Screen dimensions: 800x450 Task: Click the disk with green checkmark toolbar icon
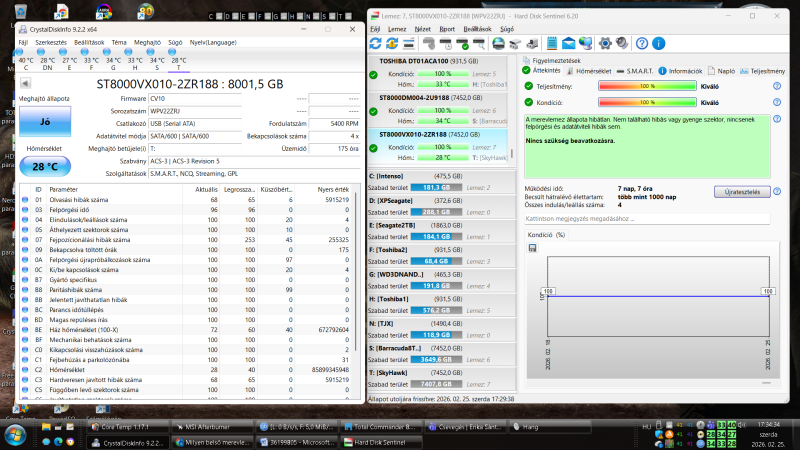pos(463,44)
